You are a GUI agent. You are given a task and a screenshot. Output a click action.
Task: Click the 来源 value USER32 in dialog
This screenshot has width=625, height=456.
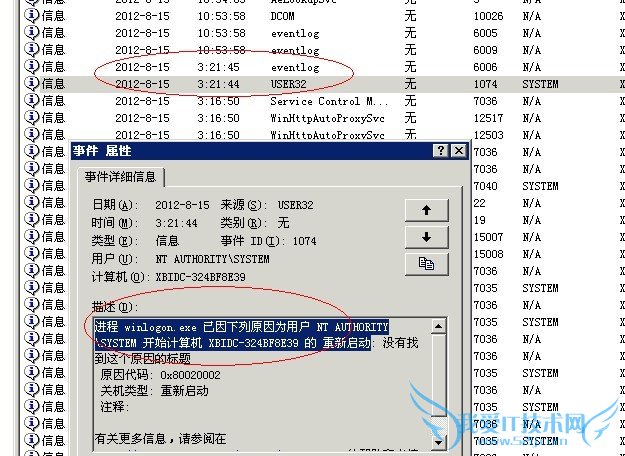pos(295,205)
